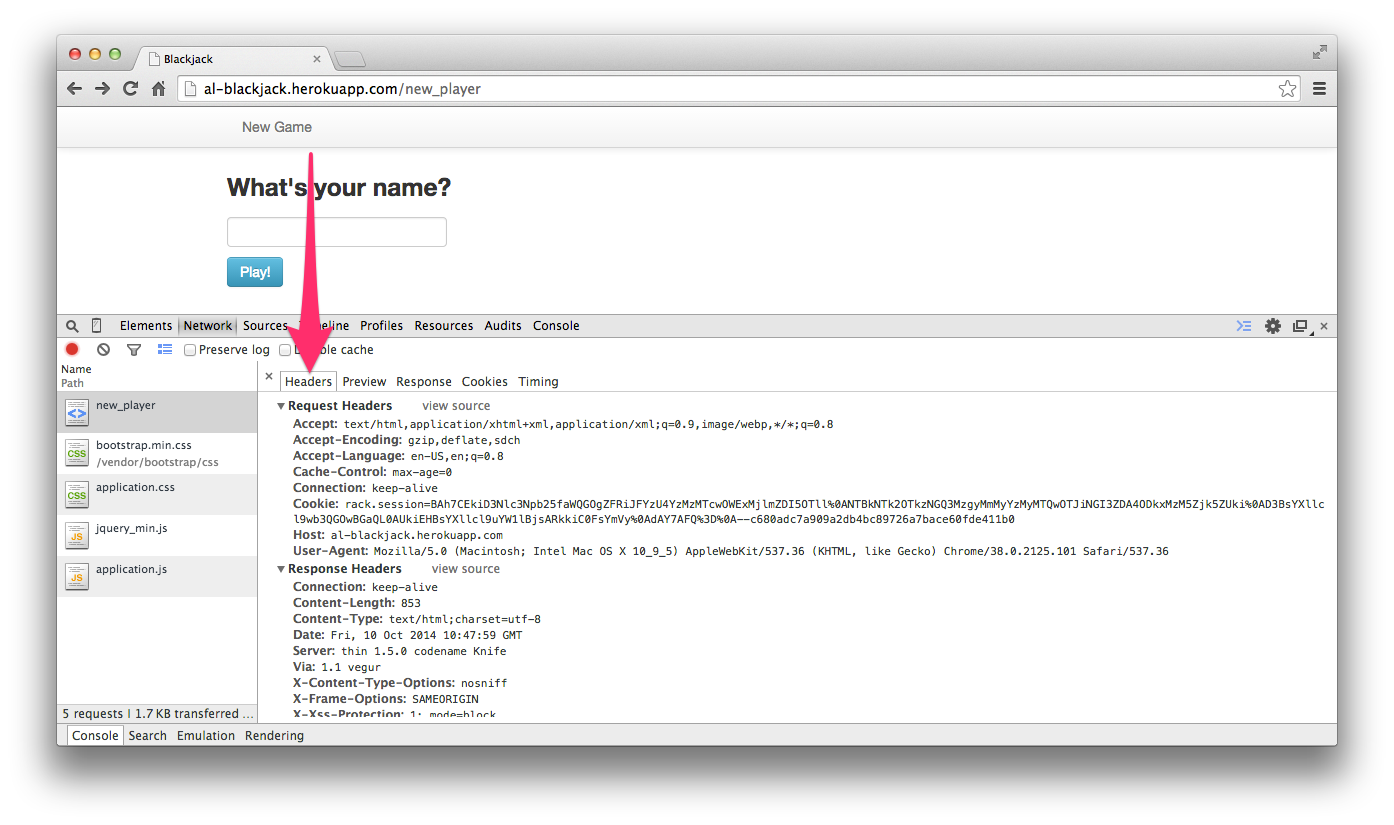Stop recording with red record button
The height and width of the screenshot is (825, 1394).
pos(72,350)
